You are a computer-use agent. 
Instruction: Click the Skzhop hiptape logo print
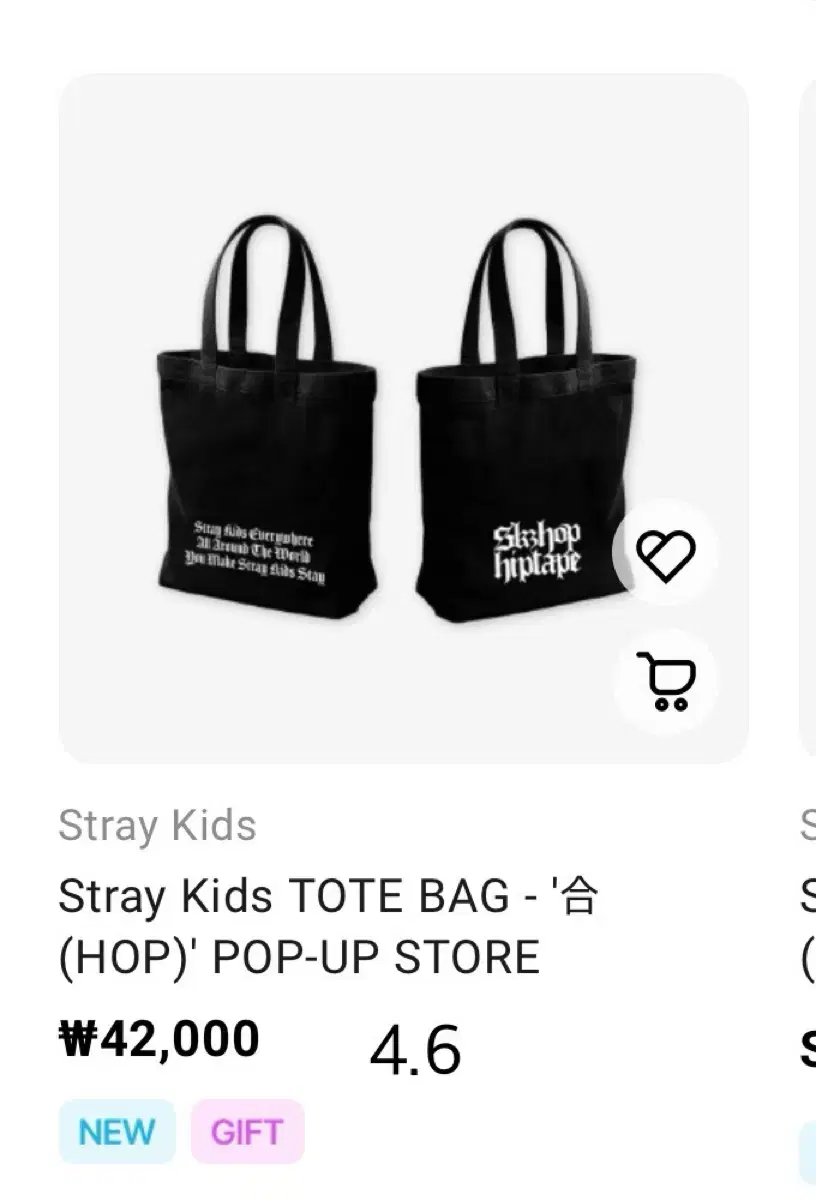point(537,552)
